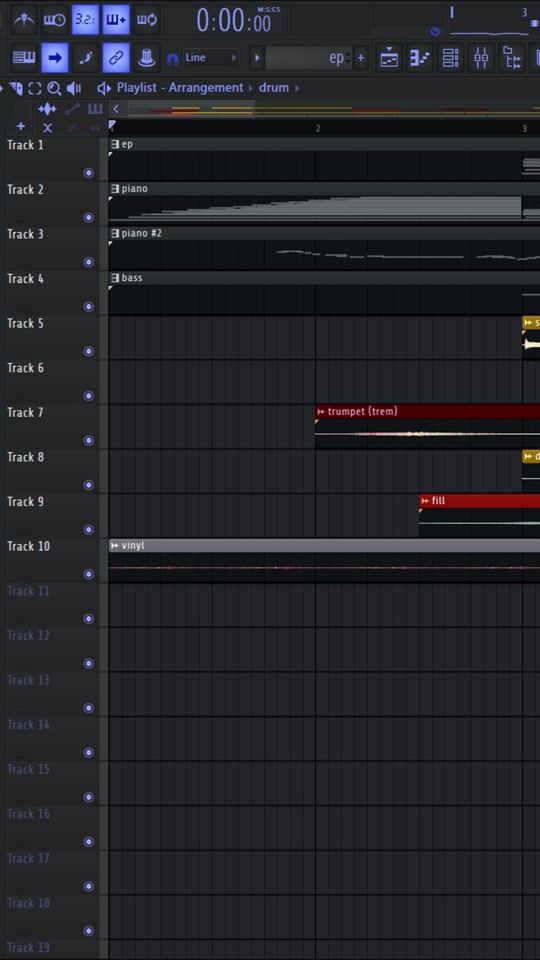Select the drum breadcrumb item
This screenshot has width=540, height=960.
coord(274,88)
